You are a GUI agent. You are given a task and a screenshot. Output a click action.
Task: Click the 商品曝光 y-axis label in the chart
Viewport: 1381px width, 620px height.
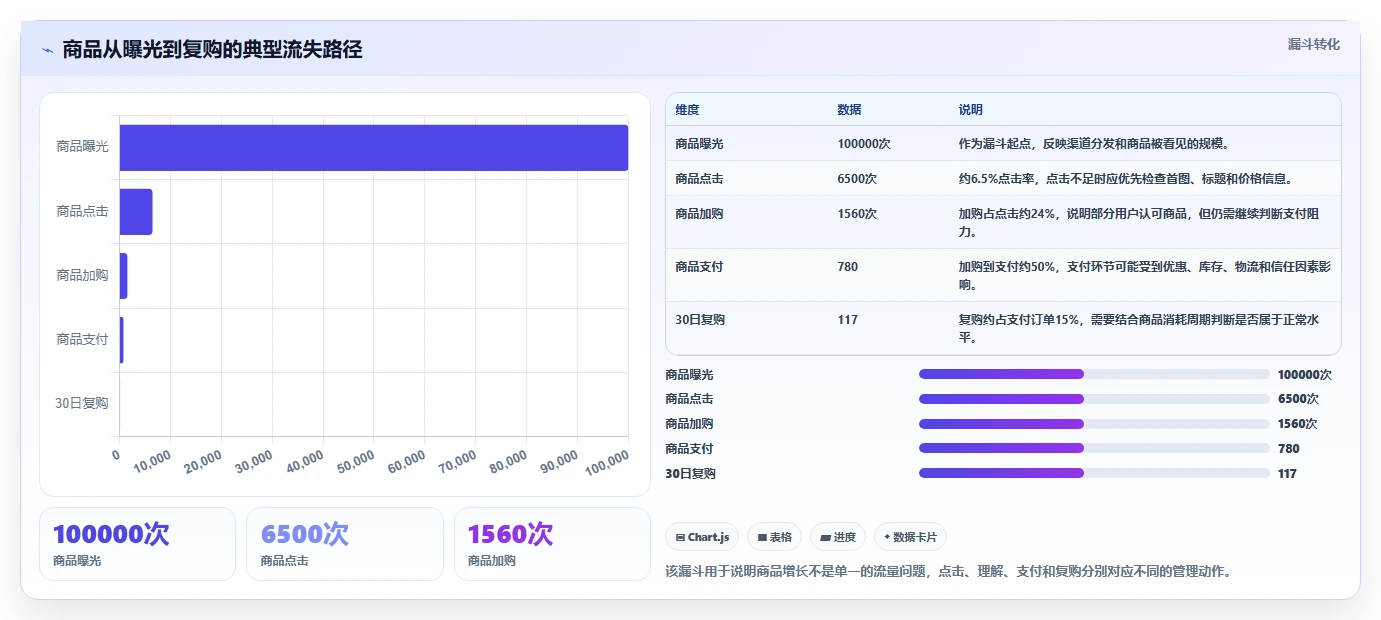[x=82, y=147]
